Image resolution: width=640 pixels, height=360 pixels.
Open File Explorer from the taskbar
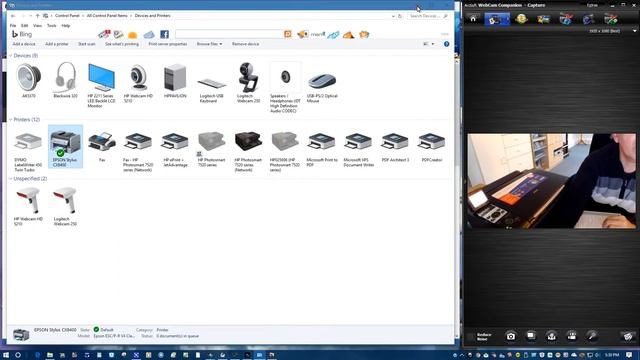(50, 355)
